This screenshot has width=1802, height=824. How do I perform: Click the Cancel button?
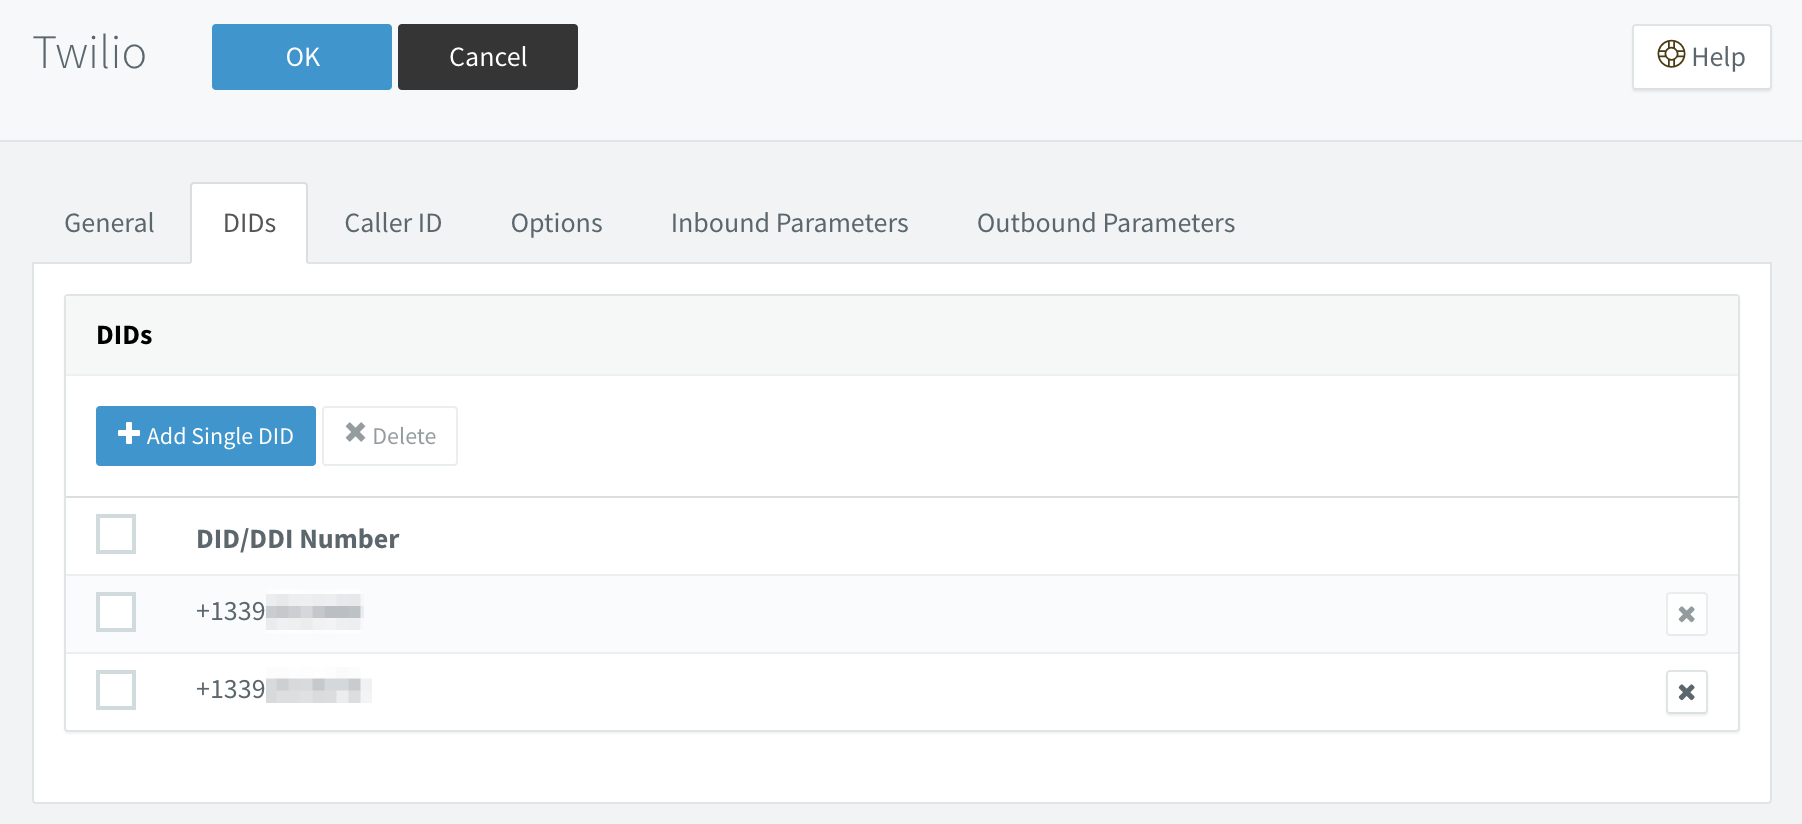(x=488, y=57)
